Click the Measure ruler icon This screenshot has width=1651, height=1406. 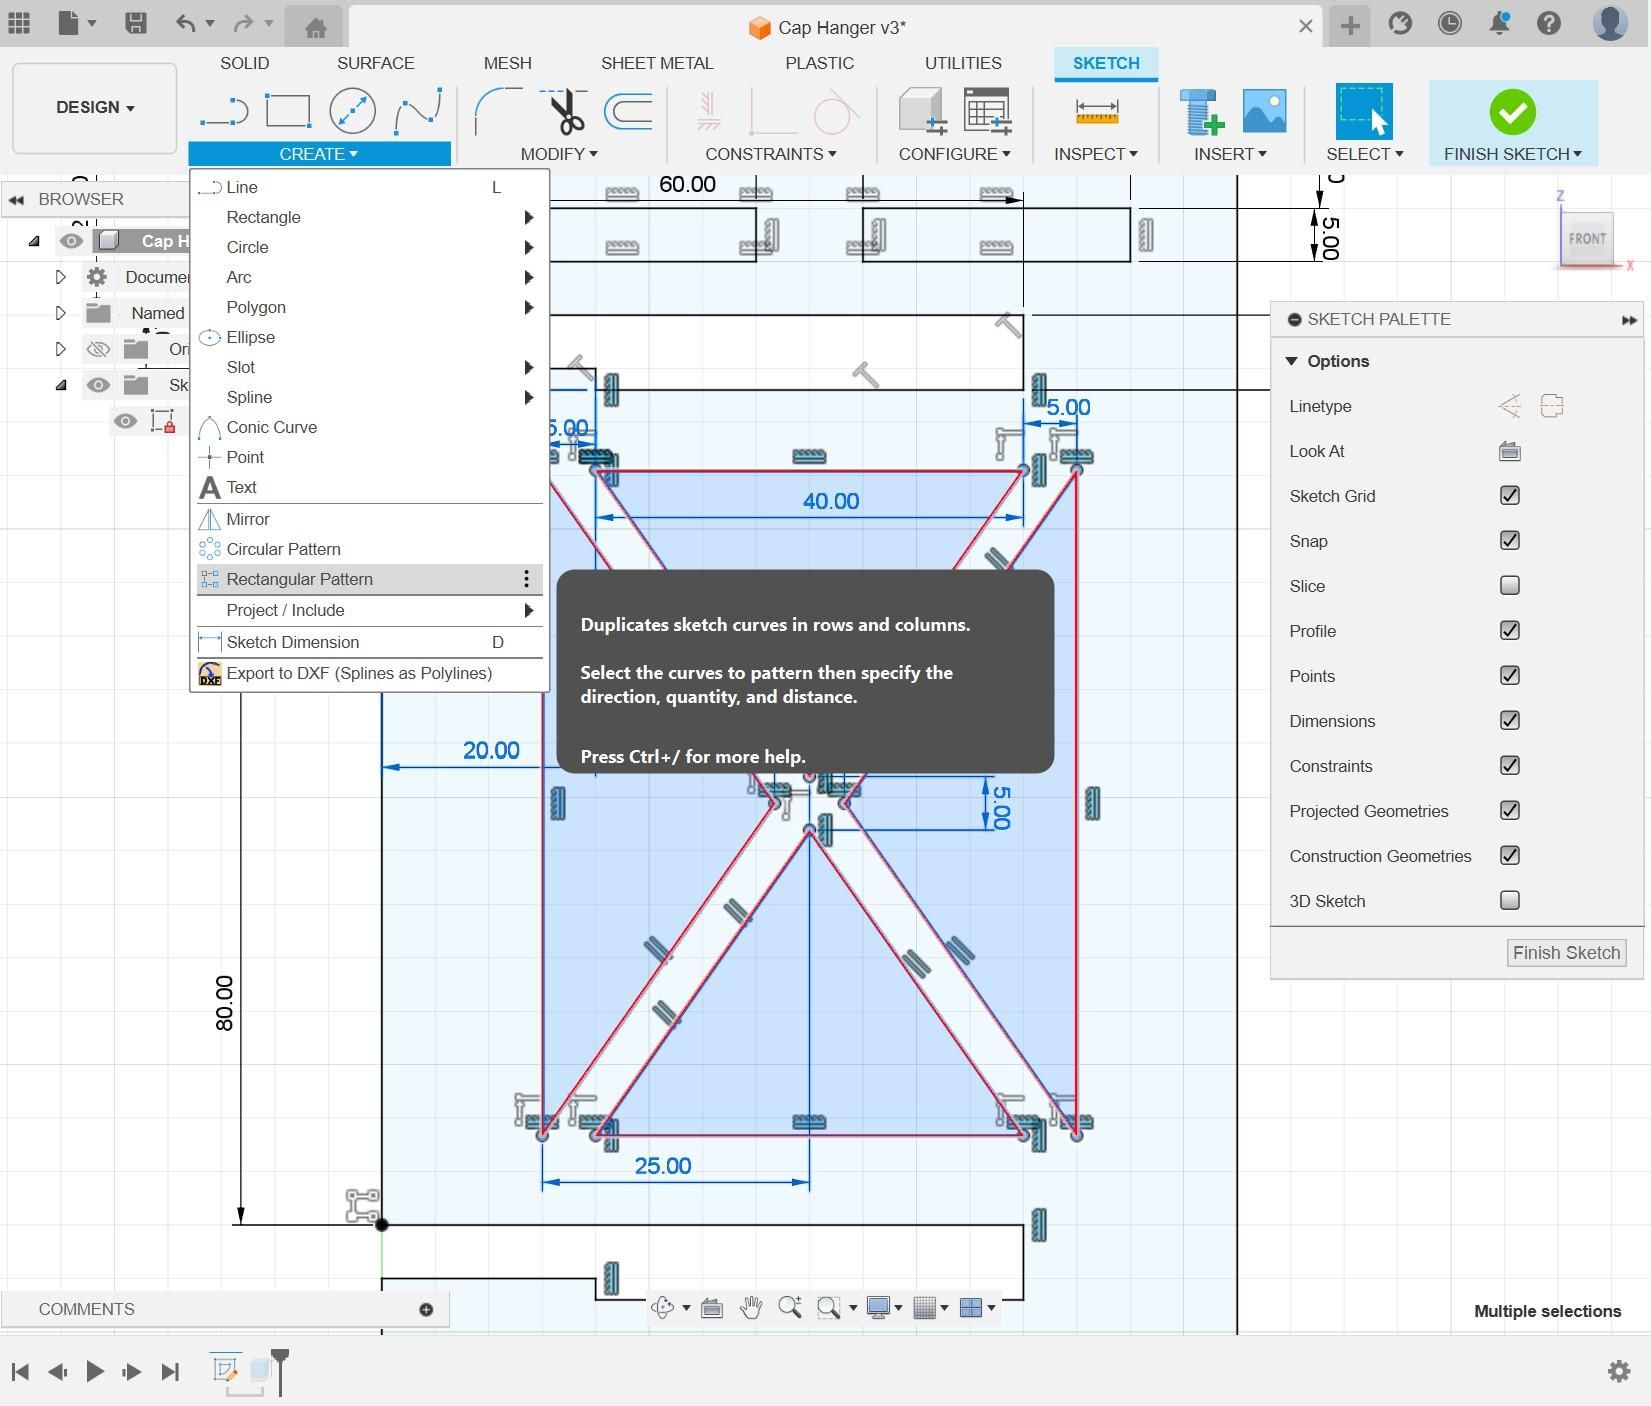click(x=1096, y=111)
